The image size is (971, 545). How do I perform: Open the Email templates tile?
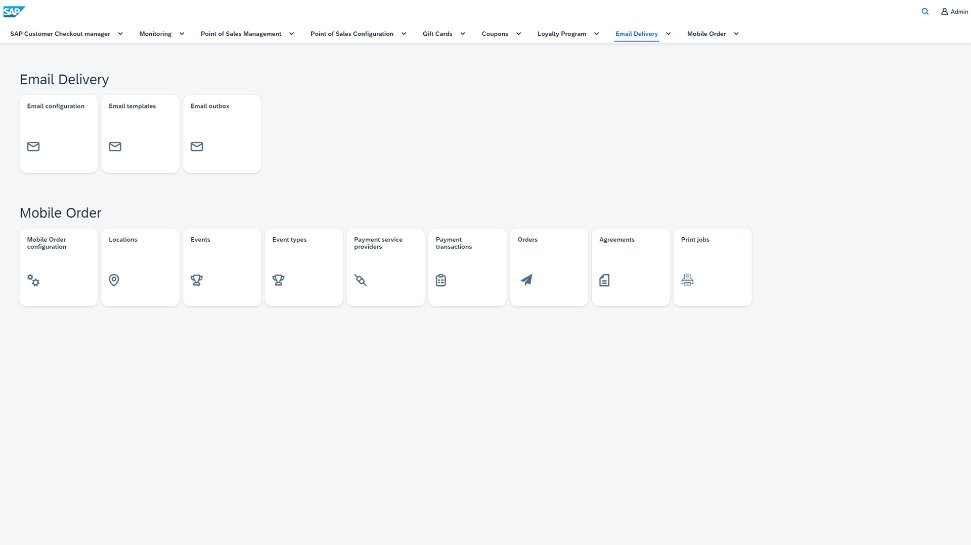pos(140,133)
